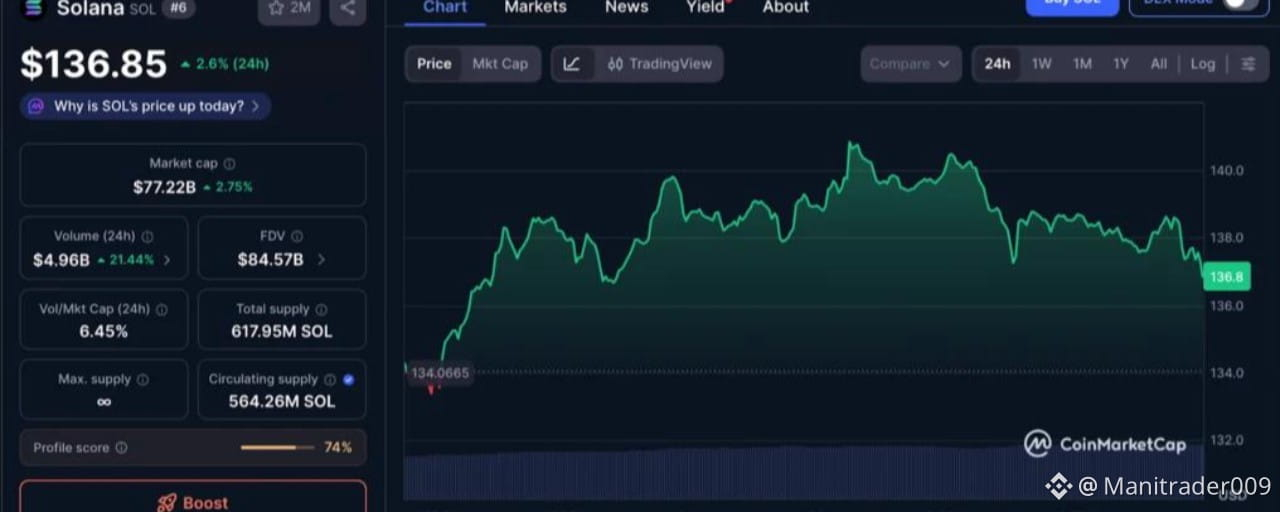Click the 140.0 axis label
1280x512 pixels.
click(1227, 170)
